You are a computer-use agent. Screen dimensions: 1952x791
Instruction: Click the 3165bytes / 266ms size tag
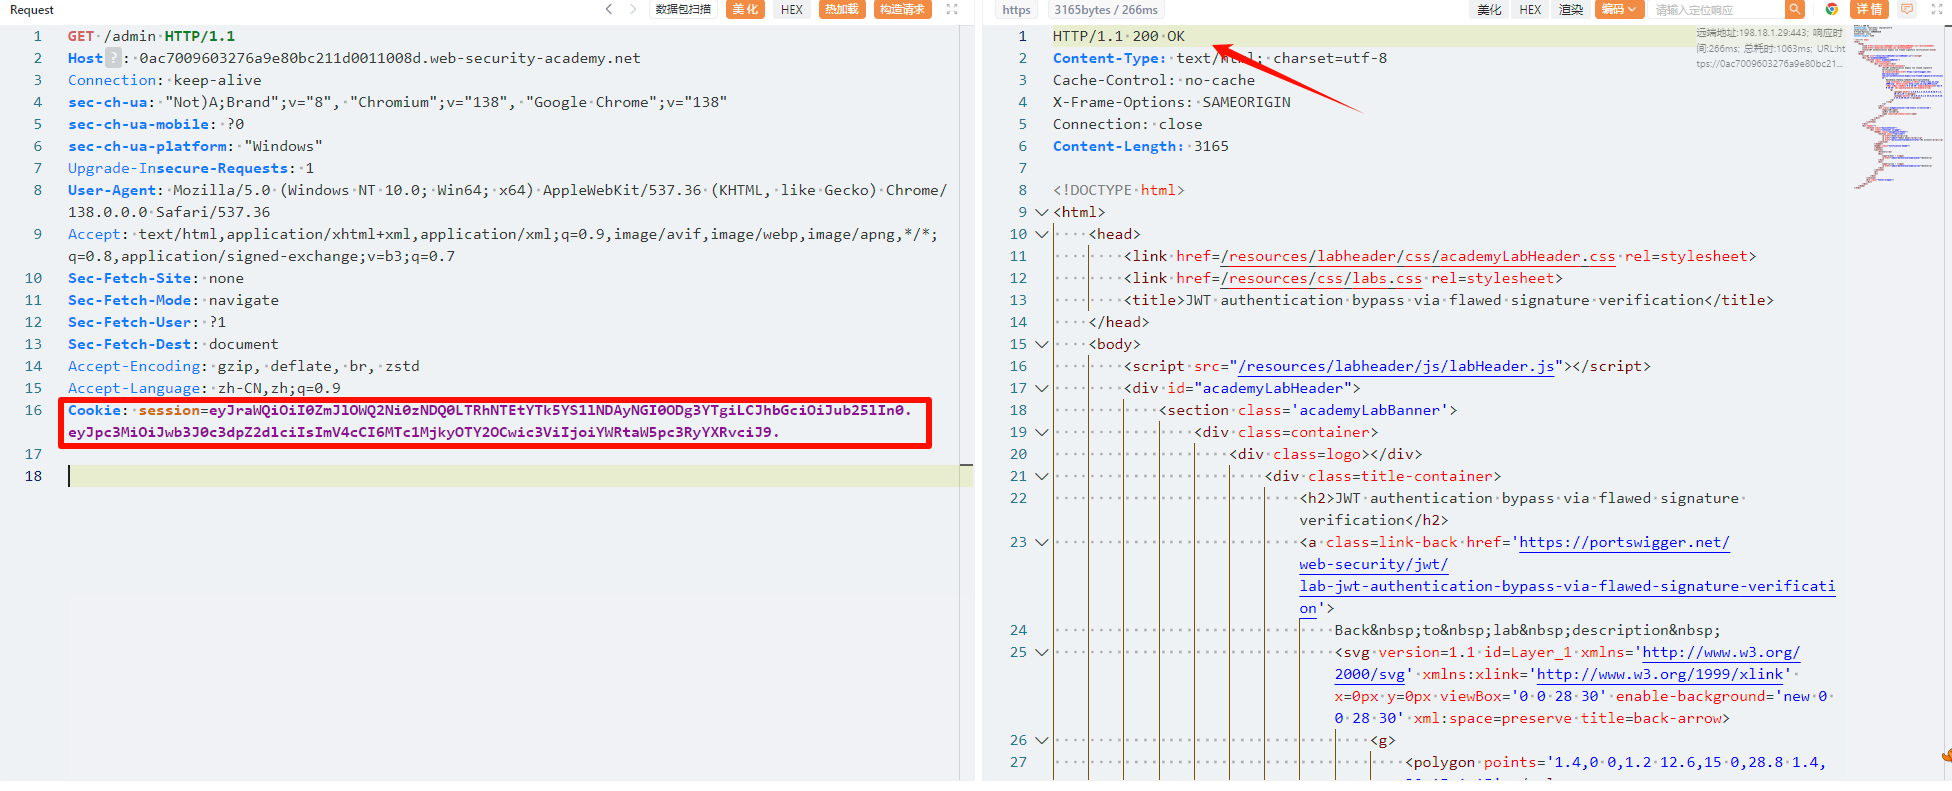click(x=1105, y=9)
